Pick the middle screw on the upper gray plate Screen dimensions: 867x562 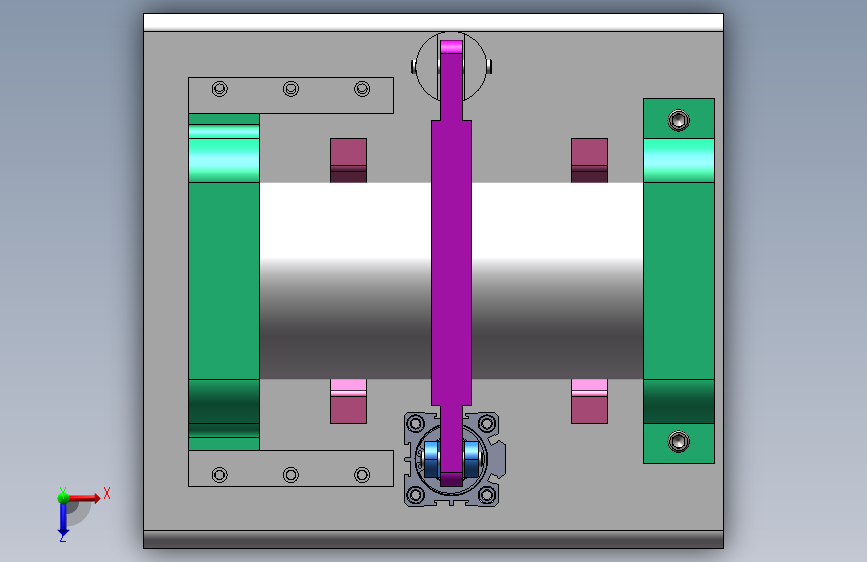pyautogui.click(x=291, y=89)
